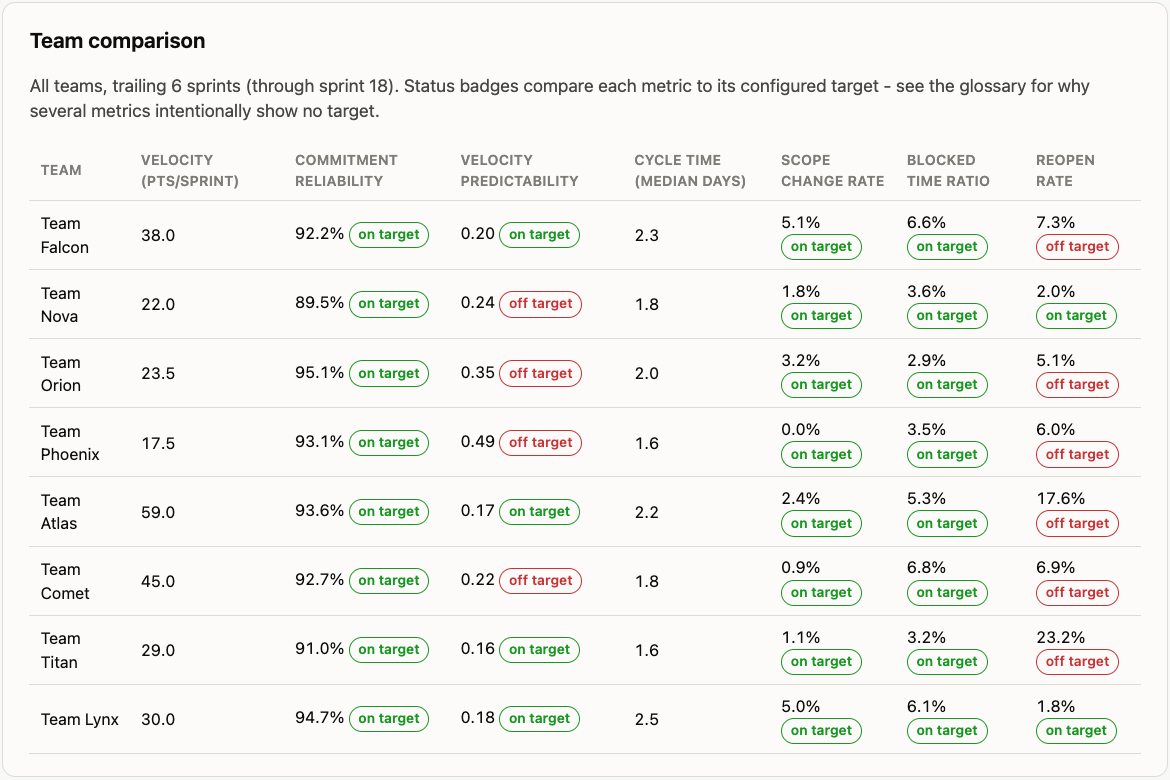This screenshot has height=780, width=1170.
Task: Select the Scope Change Rate column header
Action: point(833,170)
